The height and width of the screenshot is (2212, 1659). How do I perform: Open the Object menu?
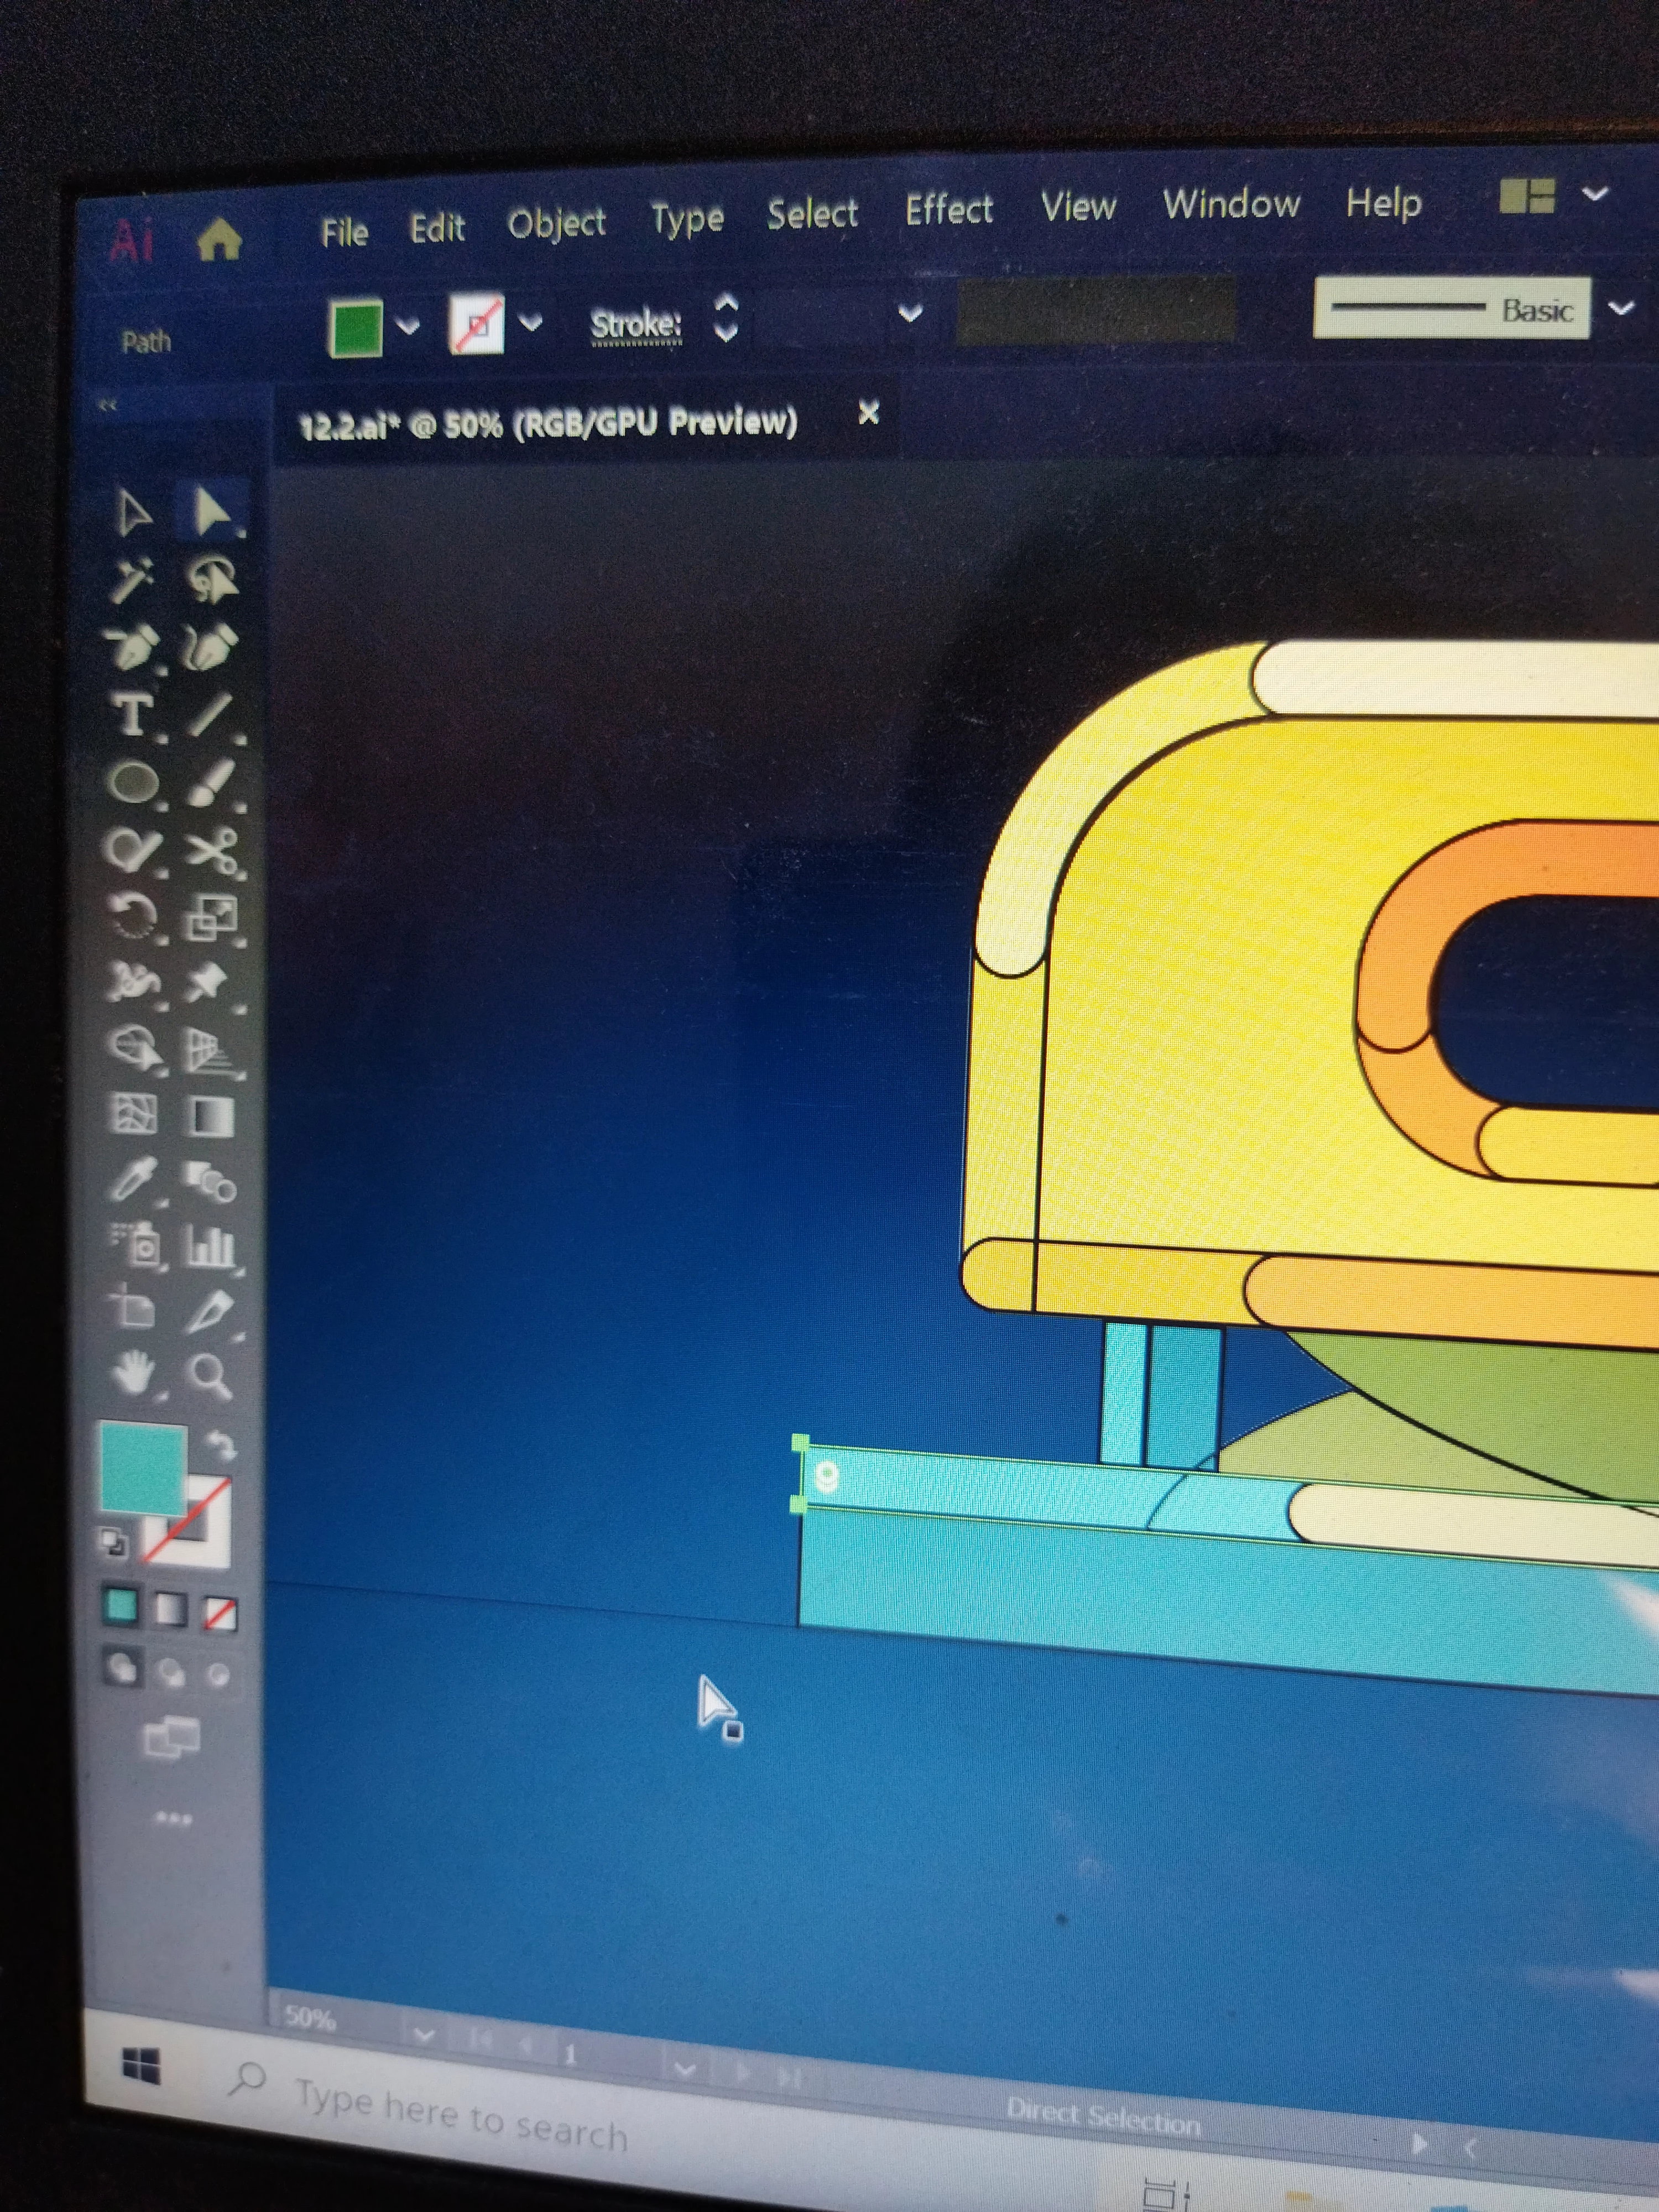556,224
